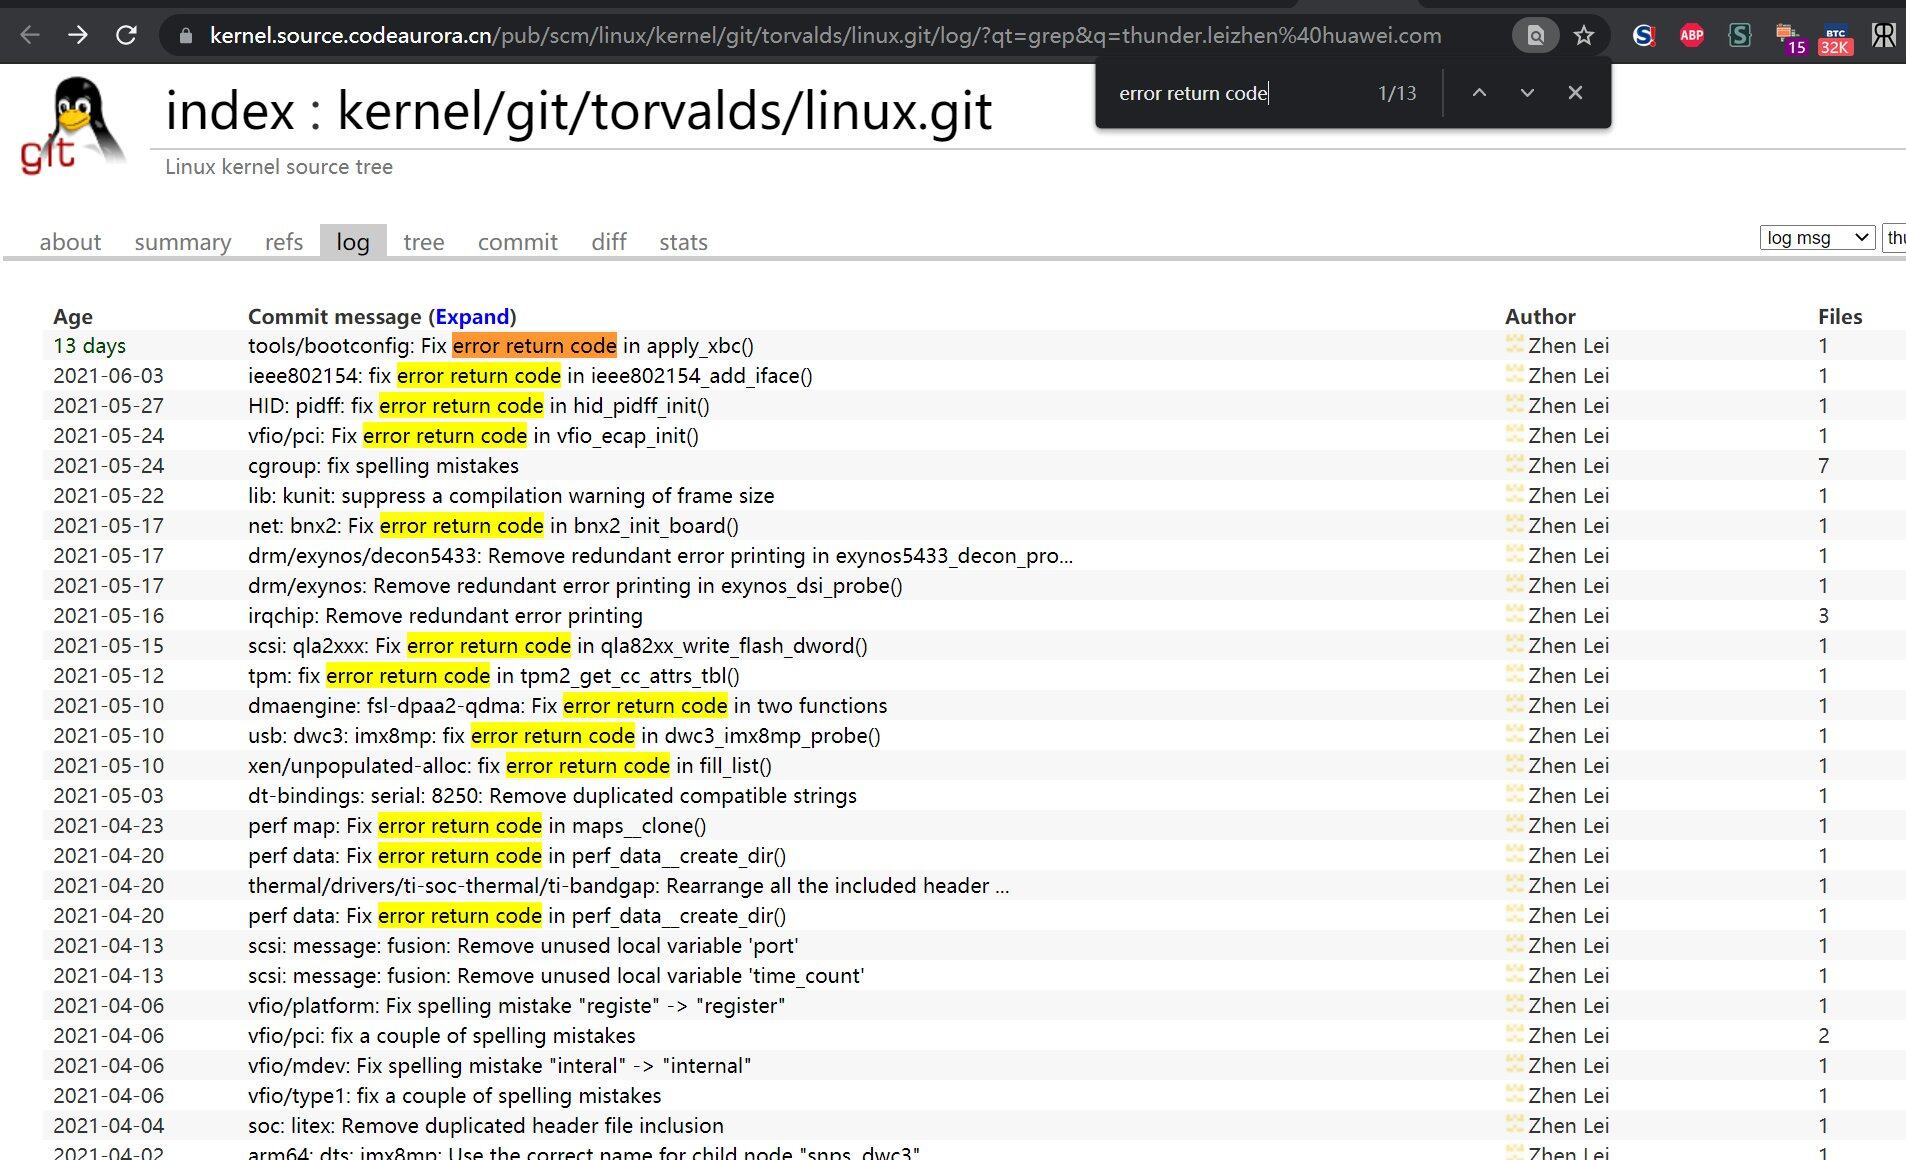Open the diff tab

(x=609, y=242)
